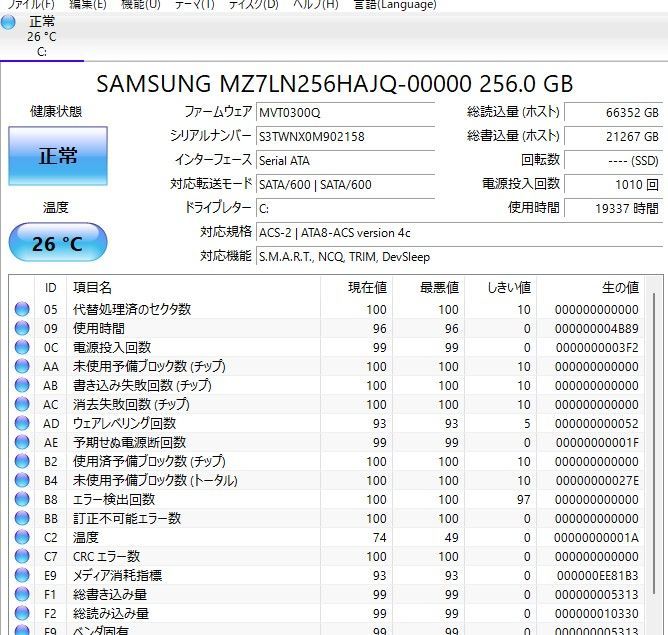Click the status icon for row BB 訂正不可能エラー数
This screenshot has height=635, width=668.
click(x=22, y=518)
